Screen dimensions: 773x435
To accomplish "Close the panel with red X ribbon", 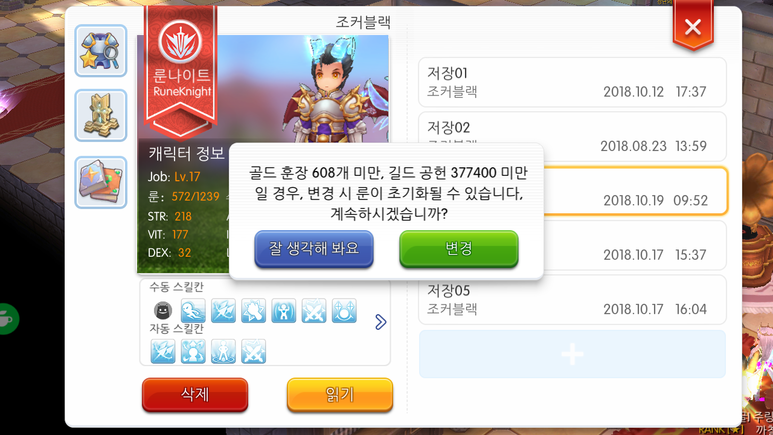I will tap(693, 26).
